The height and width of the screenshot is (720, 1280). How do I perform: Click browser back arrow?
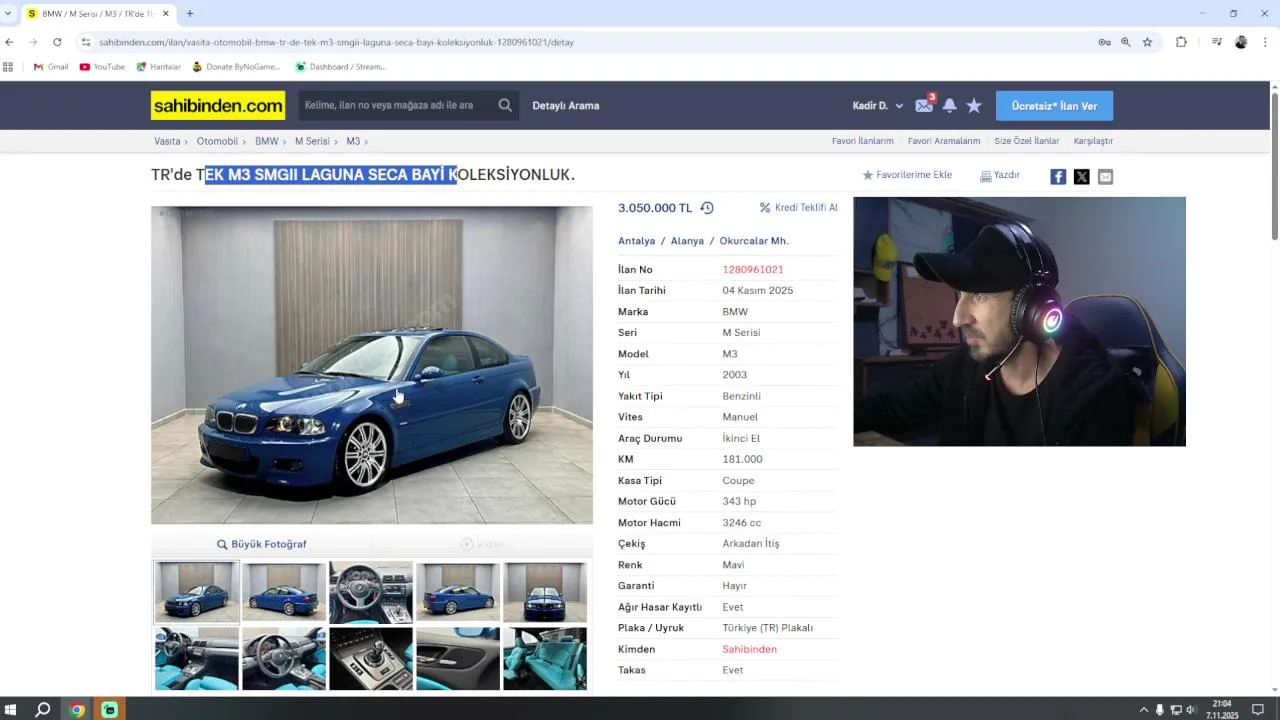point(9,42)
